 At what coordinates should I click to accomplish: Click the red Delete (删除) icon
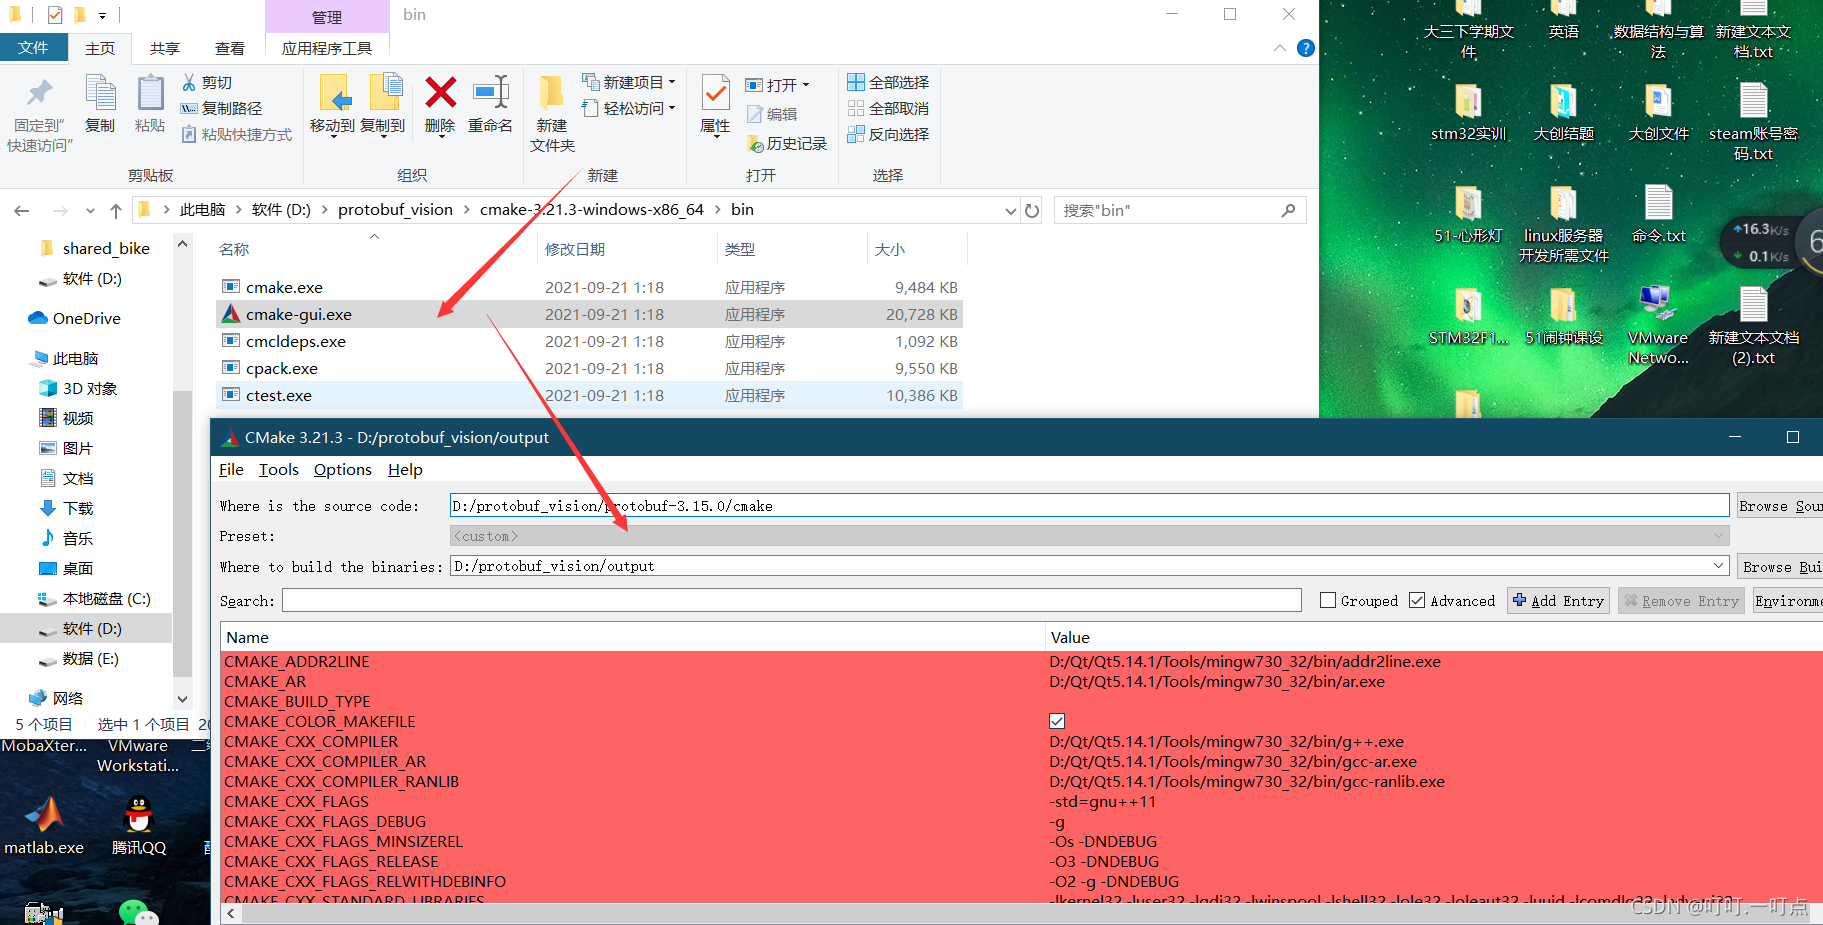pyautogui.click(x=440, y=92)
